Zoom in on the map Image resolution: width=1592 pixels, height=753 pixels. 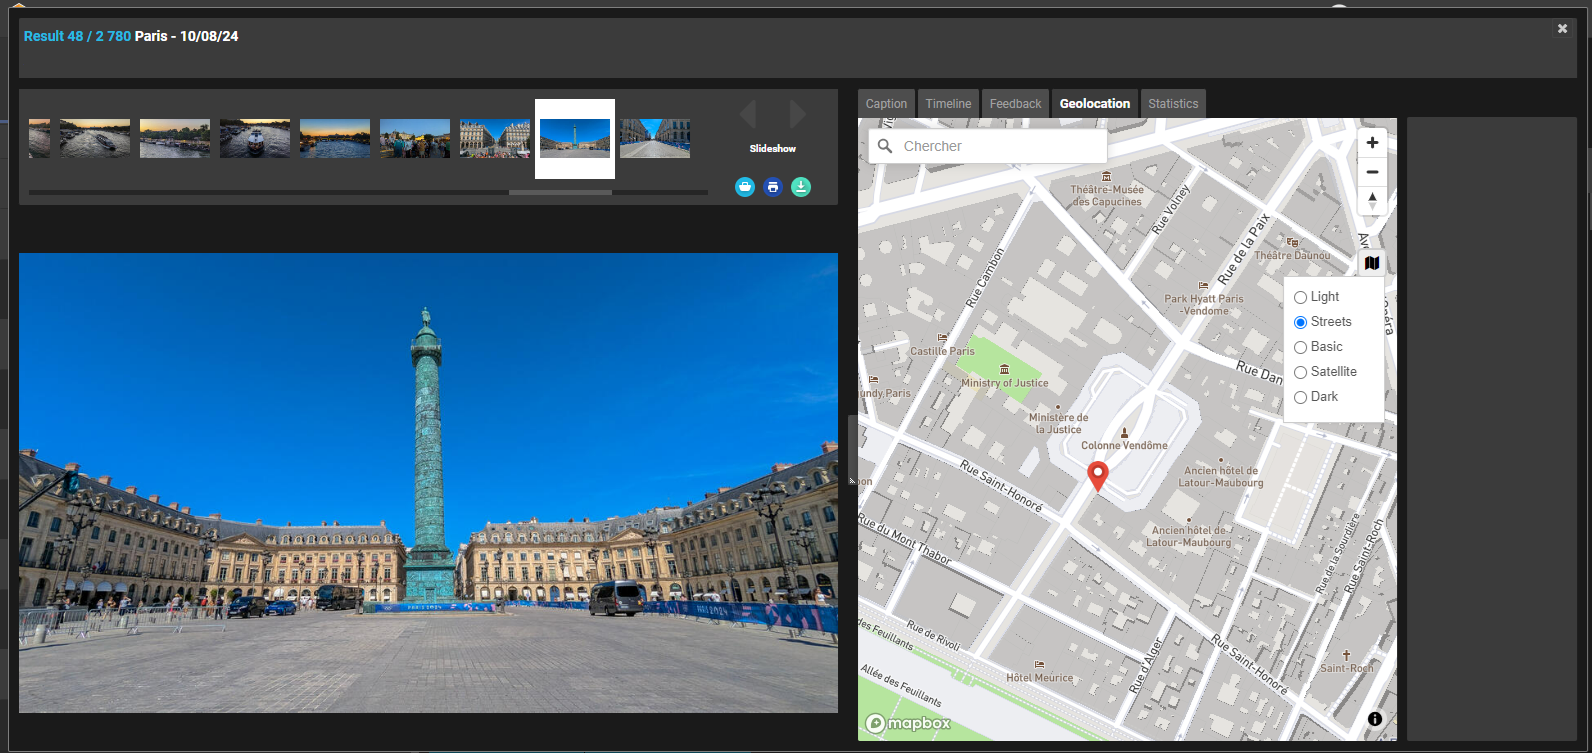pyautogui.click(x=1372, y=143)
